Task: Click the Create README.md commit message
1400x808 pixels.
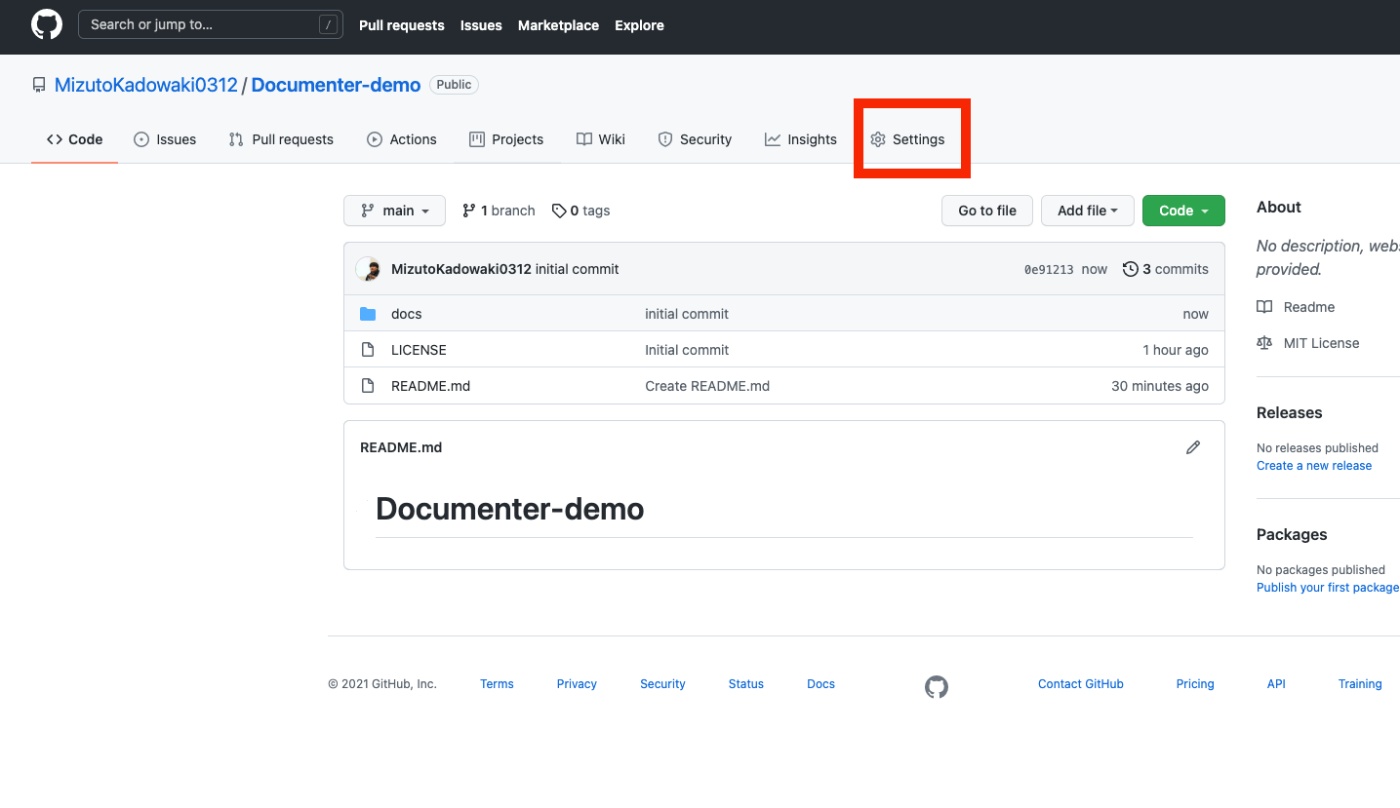Action: [x=708, y=386]
